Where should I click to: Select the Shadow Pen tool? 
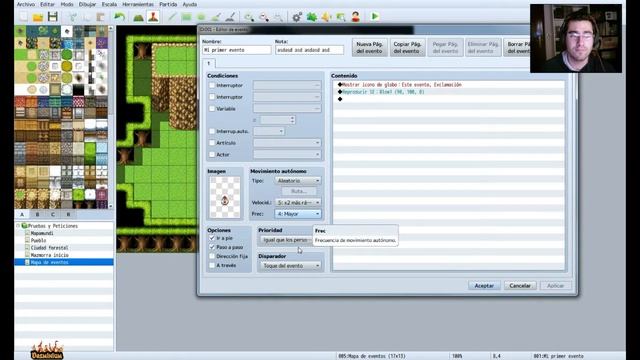[x=230, y=17]
